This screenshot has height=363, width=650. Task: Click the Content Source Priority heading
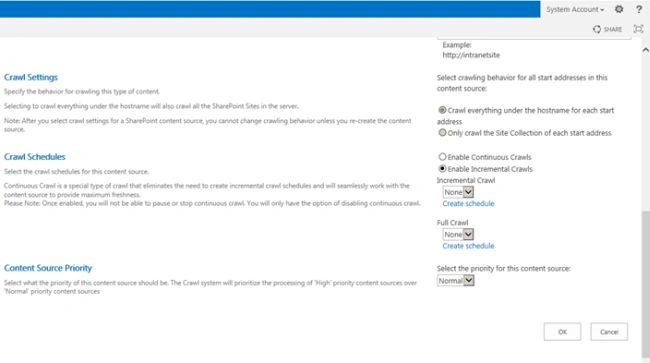pos(48,268)
